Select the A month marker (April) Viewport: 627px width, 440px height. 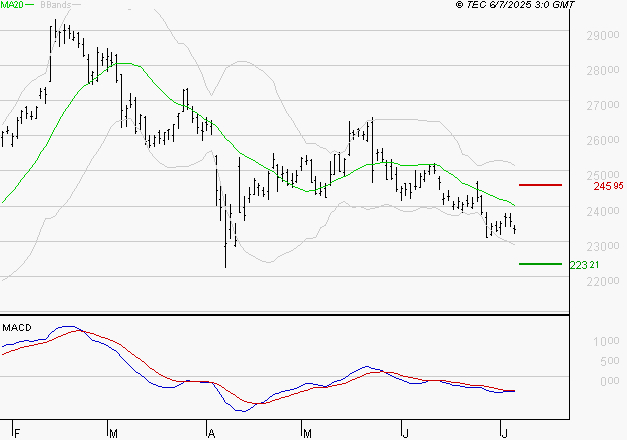212,433
